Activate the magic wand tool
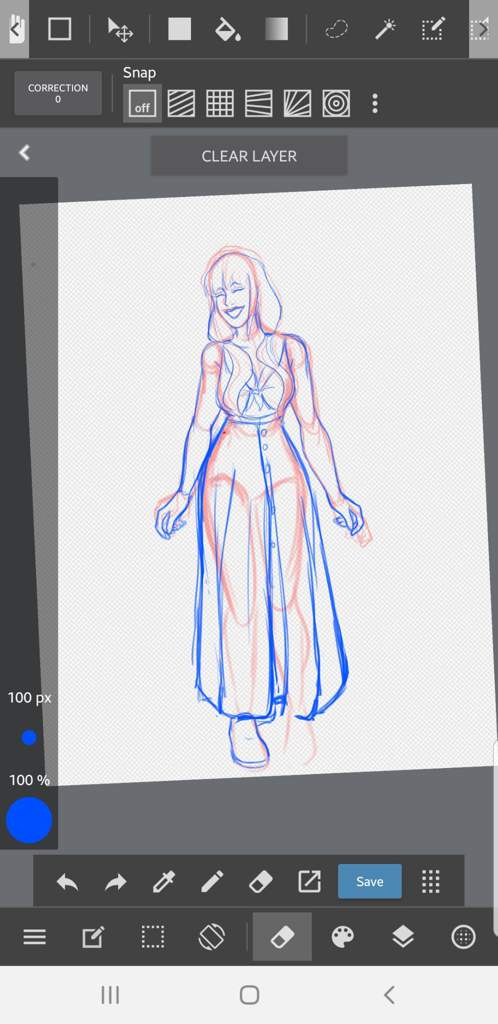Viewport: 498px width, 1024px height. 385,29
